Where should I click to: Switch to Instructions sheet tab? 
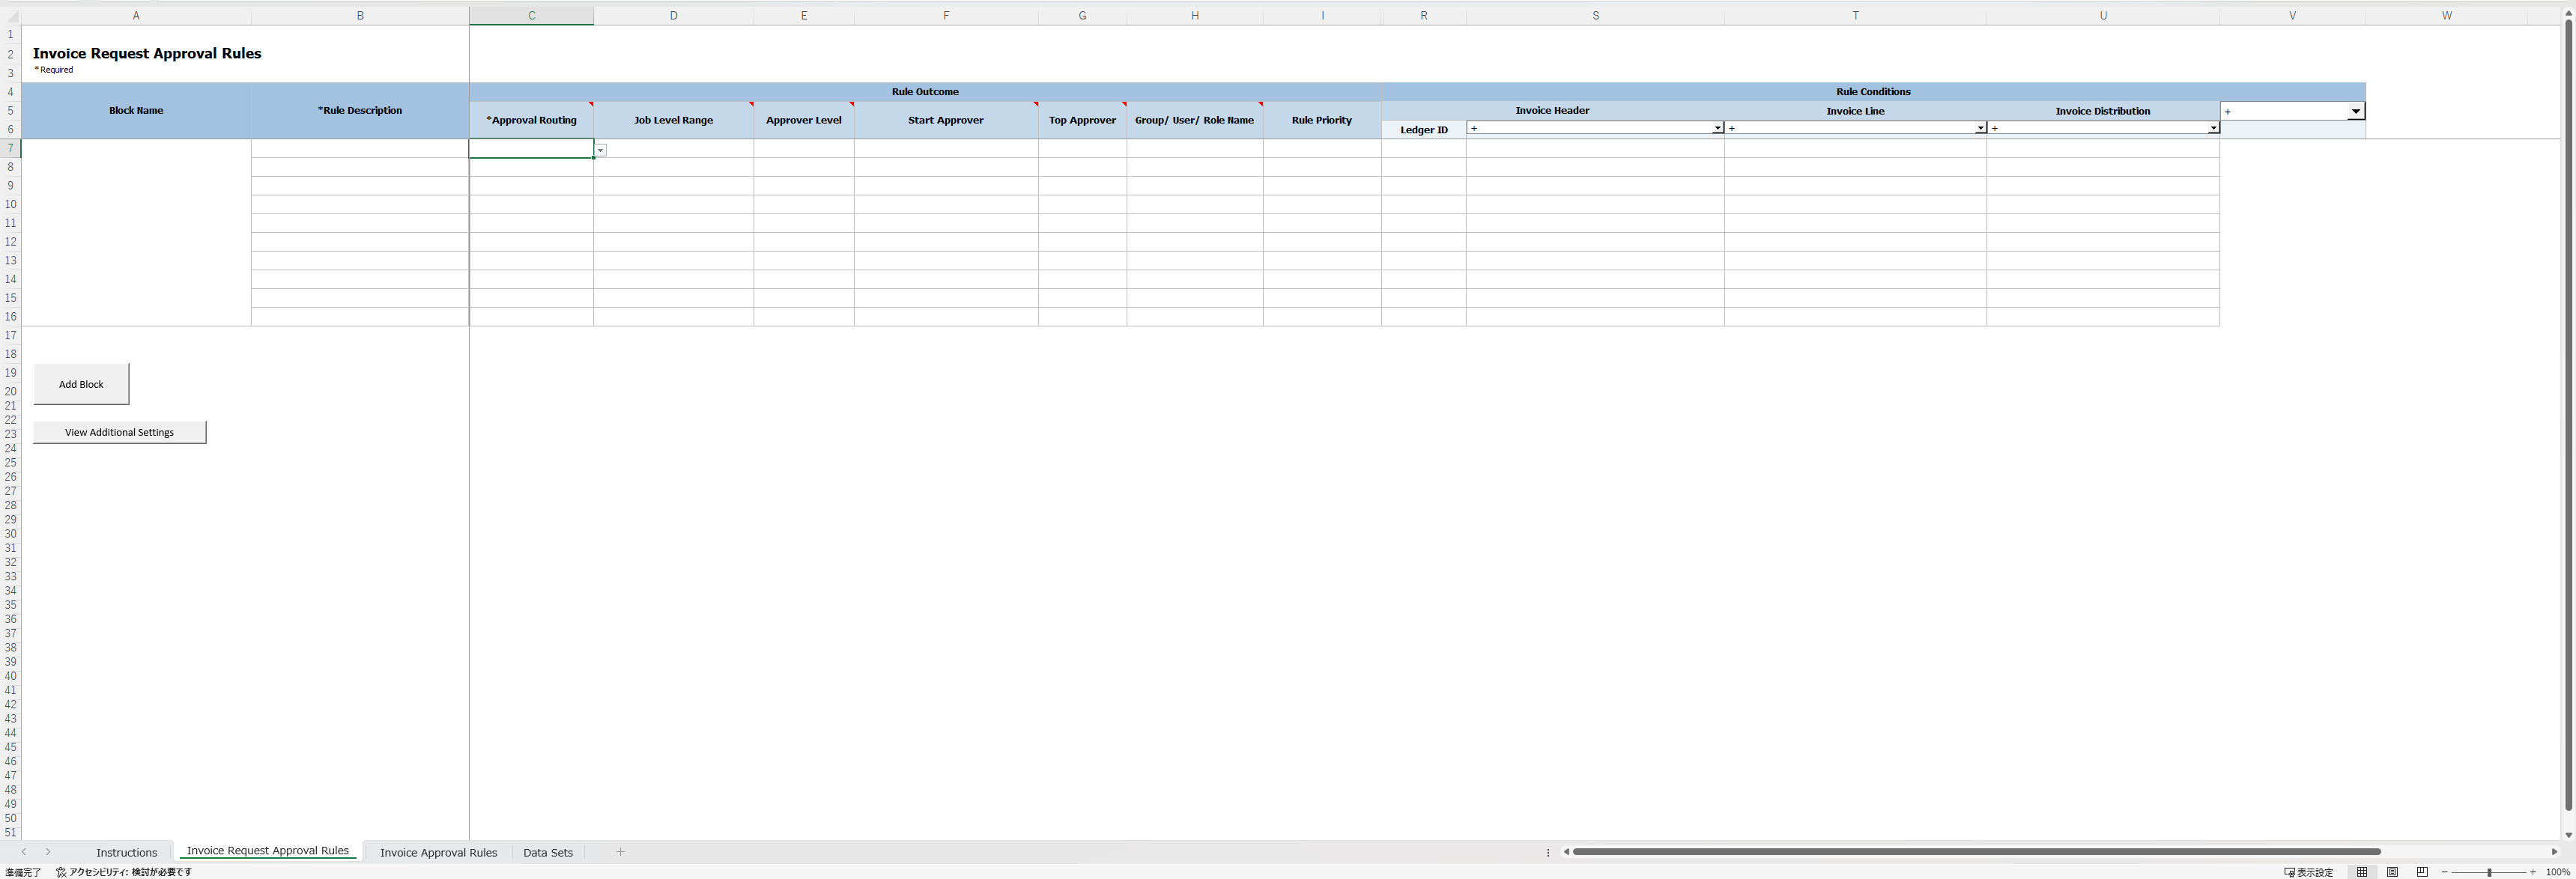tap(126, 853)
